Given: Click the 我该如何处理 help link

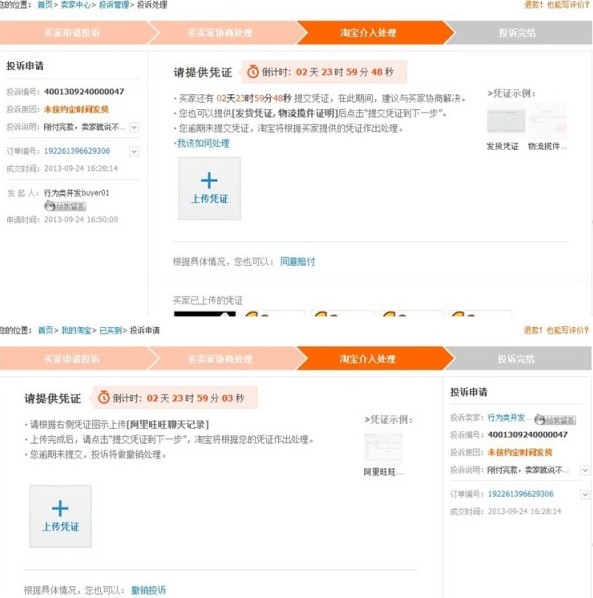Looking at the screenshot, I should tap(203, 143).
